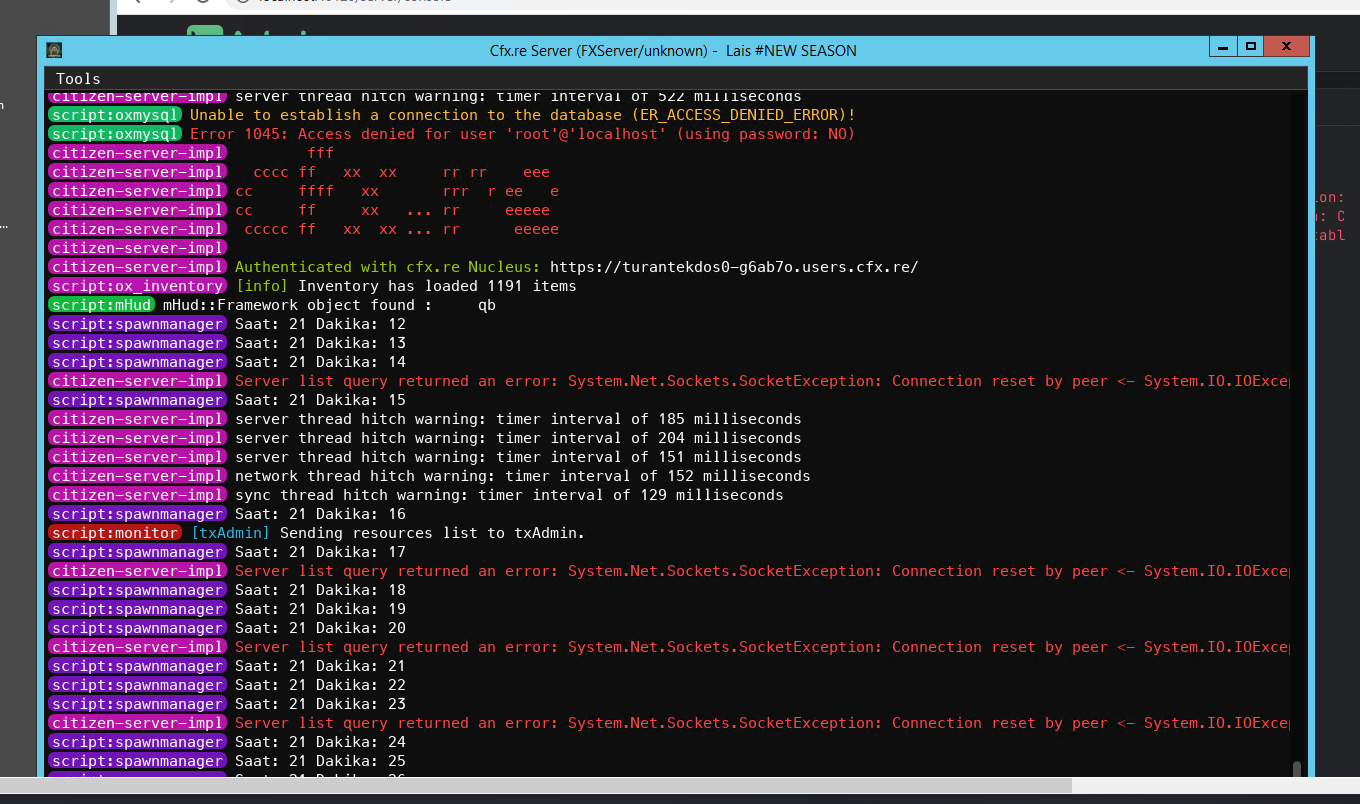Image resolution: width=1360 pixels, height=804 pixels.
Task: Click the script:spawnmanager tag on Dakika: 20 row
Action: [137, 628]
